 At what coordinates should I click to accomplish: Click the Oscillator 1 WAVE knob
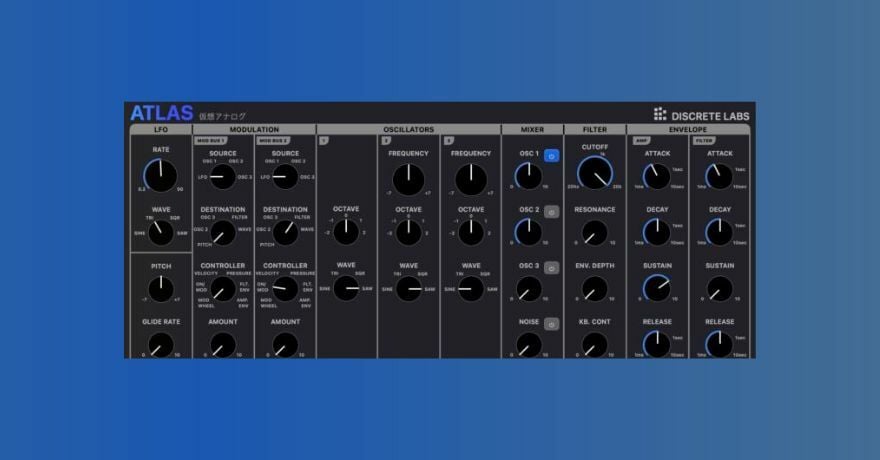[x=346, y=288]
